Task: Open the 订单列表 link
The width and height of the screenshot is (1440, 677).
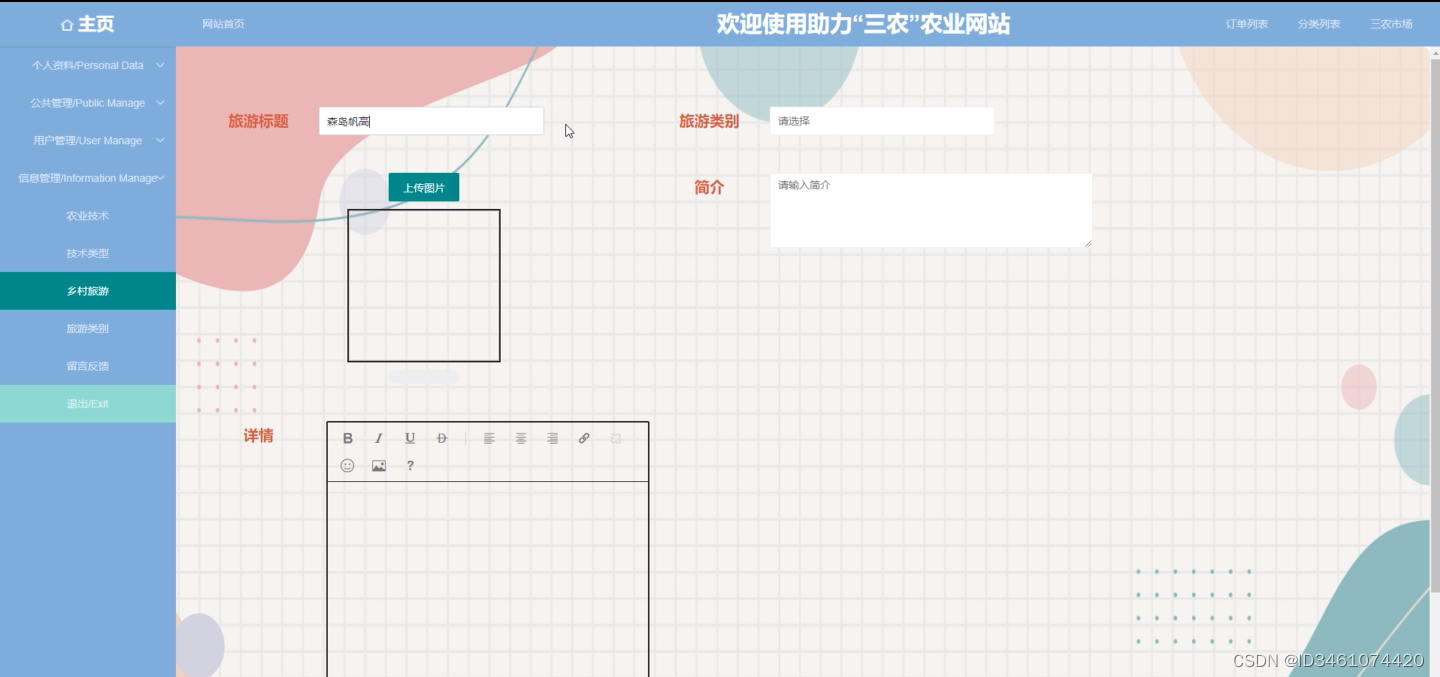Action: (1247, 24)
